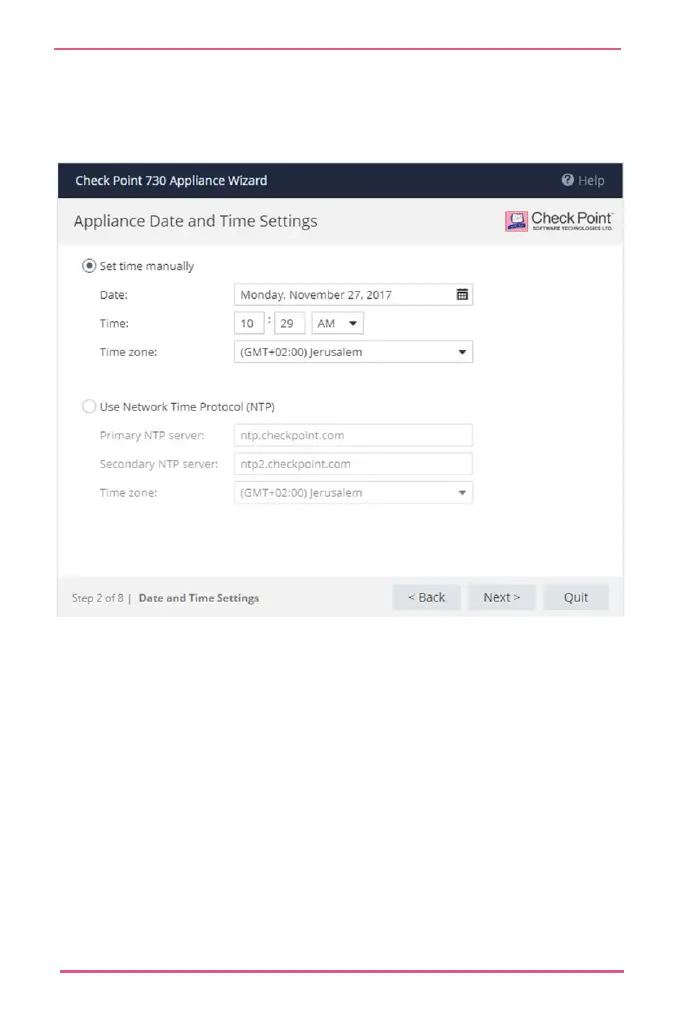This screenshot has width=680, height=1021.
Task: Click the Date field showing November 27, 2017
Action: (353, 294)
